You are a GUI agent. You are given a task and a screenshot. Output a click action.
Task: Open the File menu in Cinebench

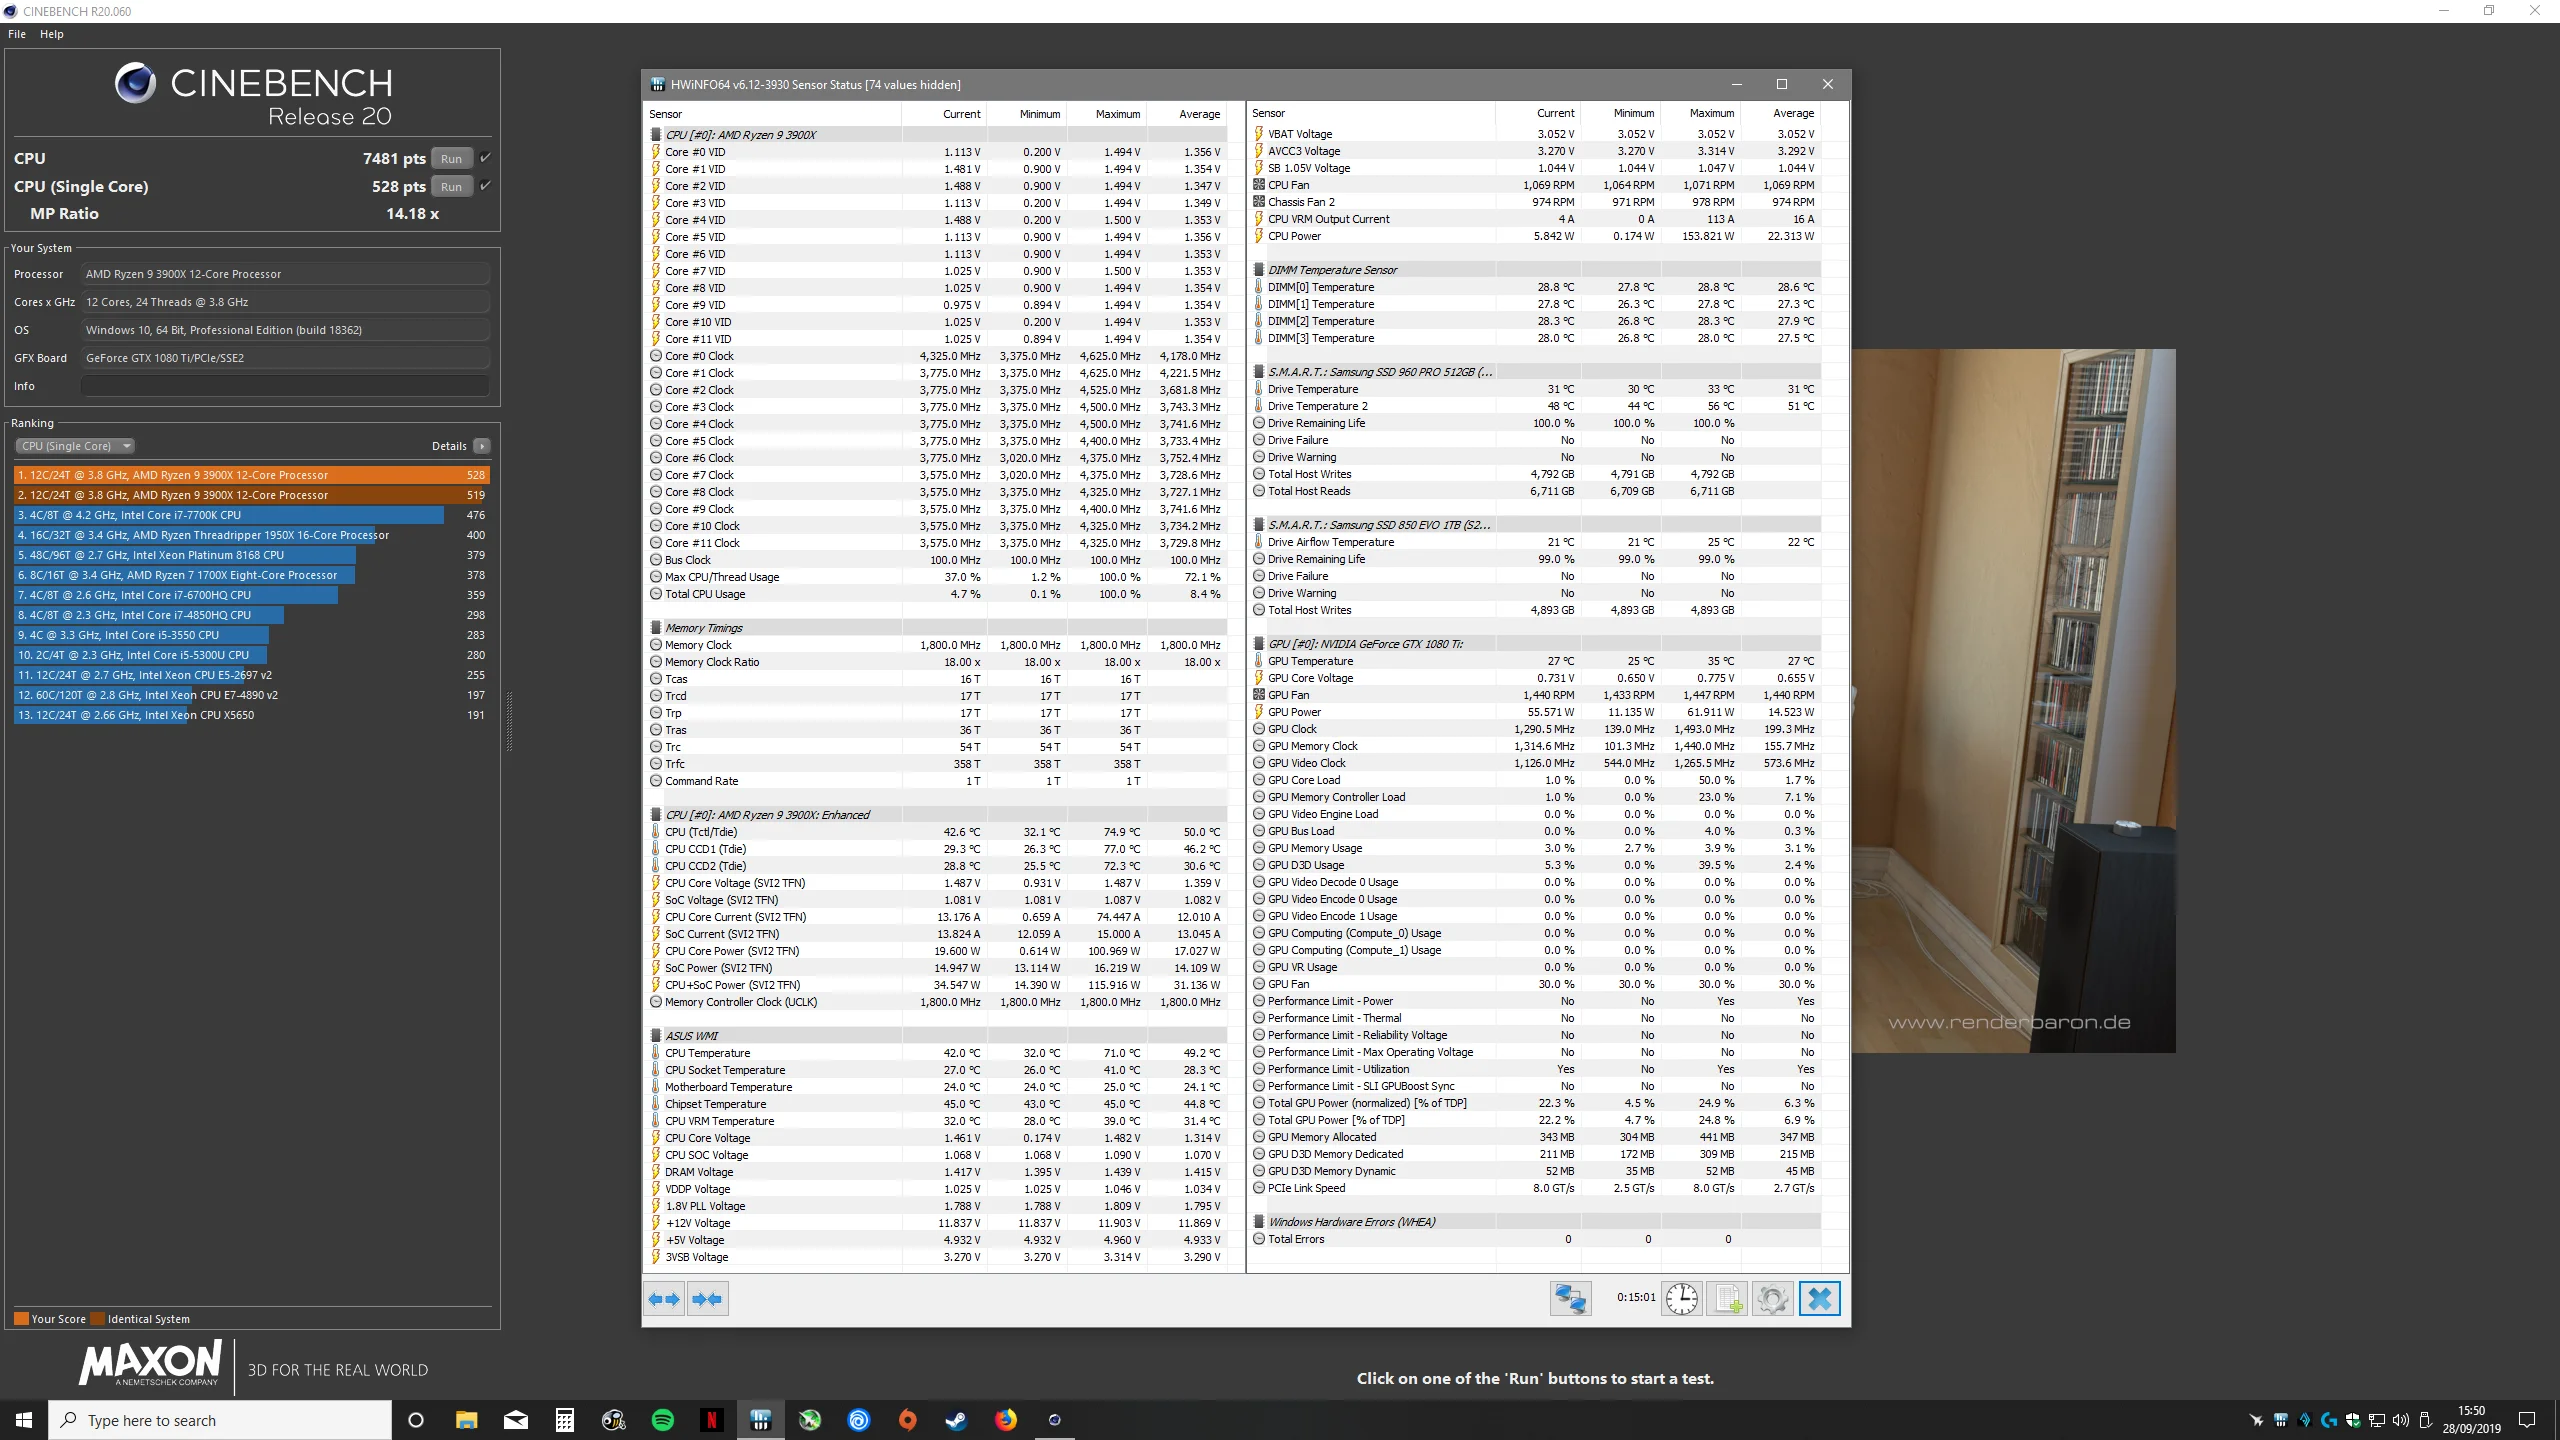pyautogui.click(x=17, y=34)
